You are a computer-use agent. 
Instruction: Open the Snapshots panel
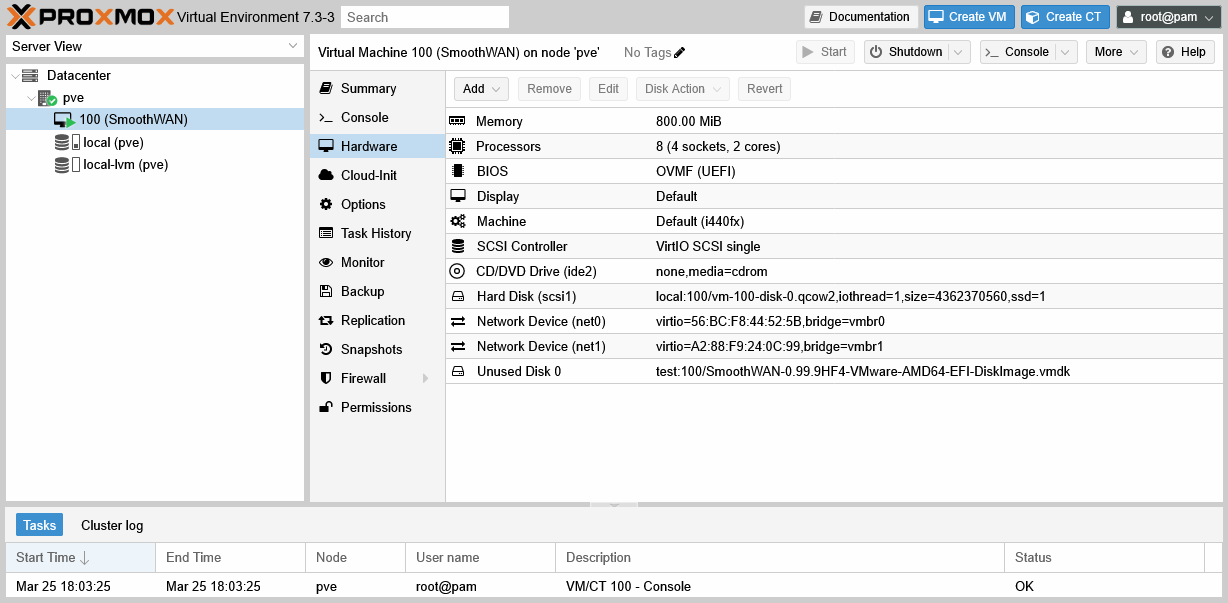point(373,349)
